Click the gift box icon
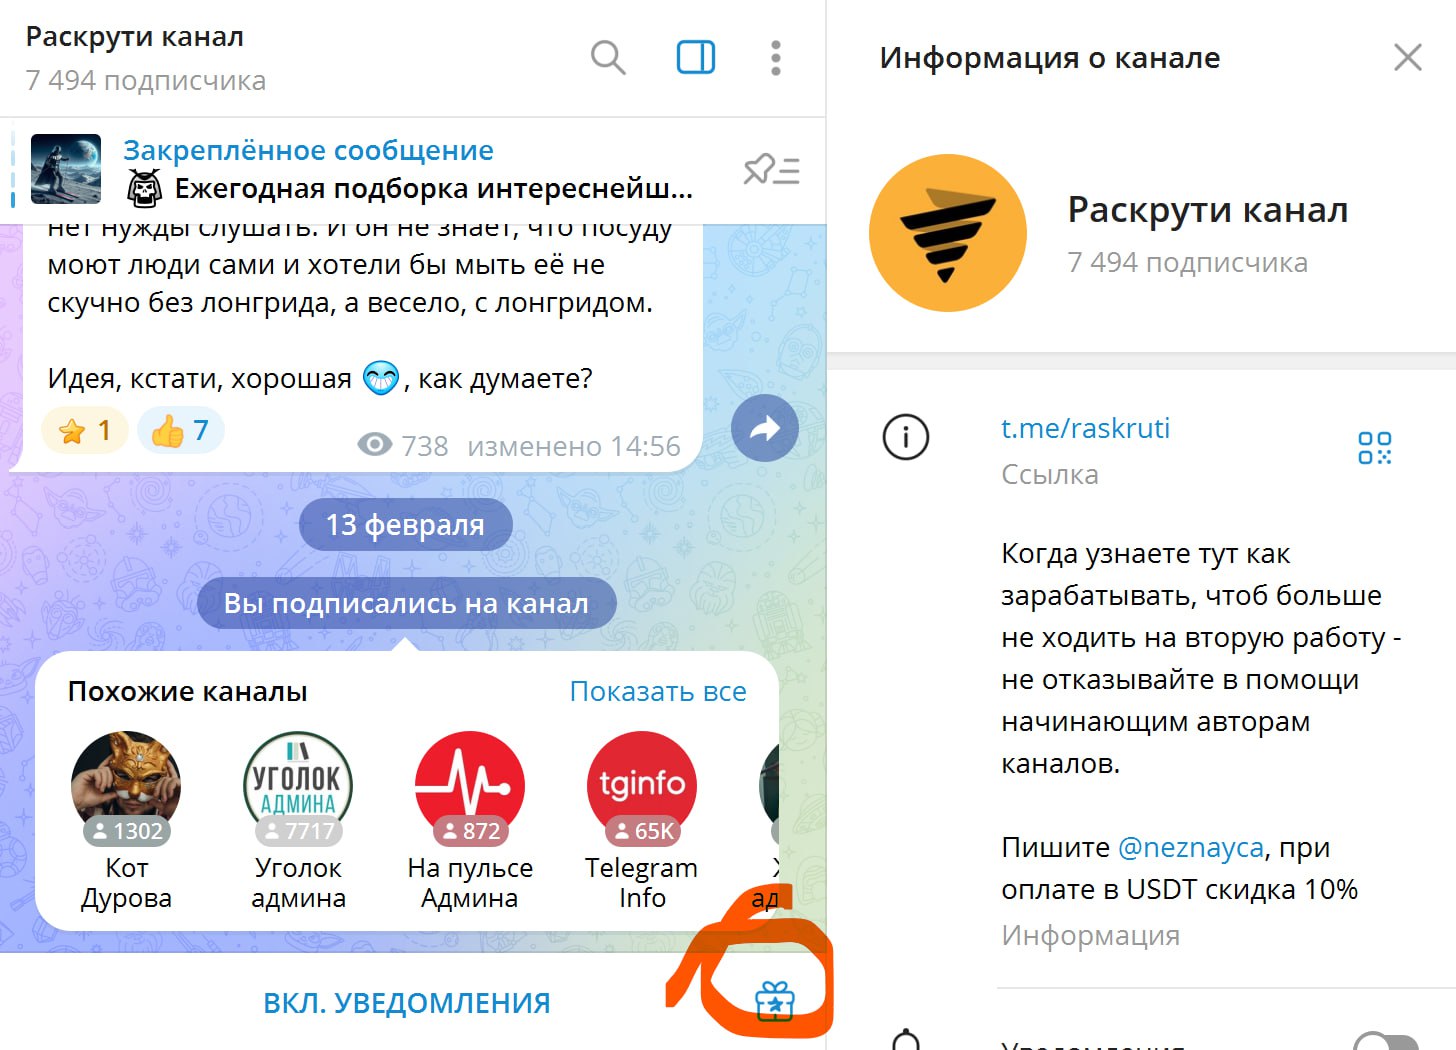Screen dimensions: 1456x1050 click(775, 1001)
